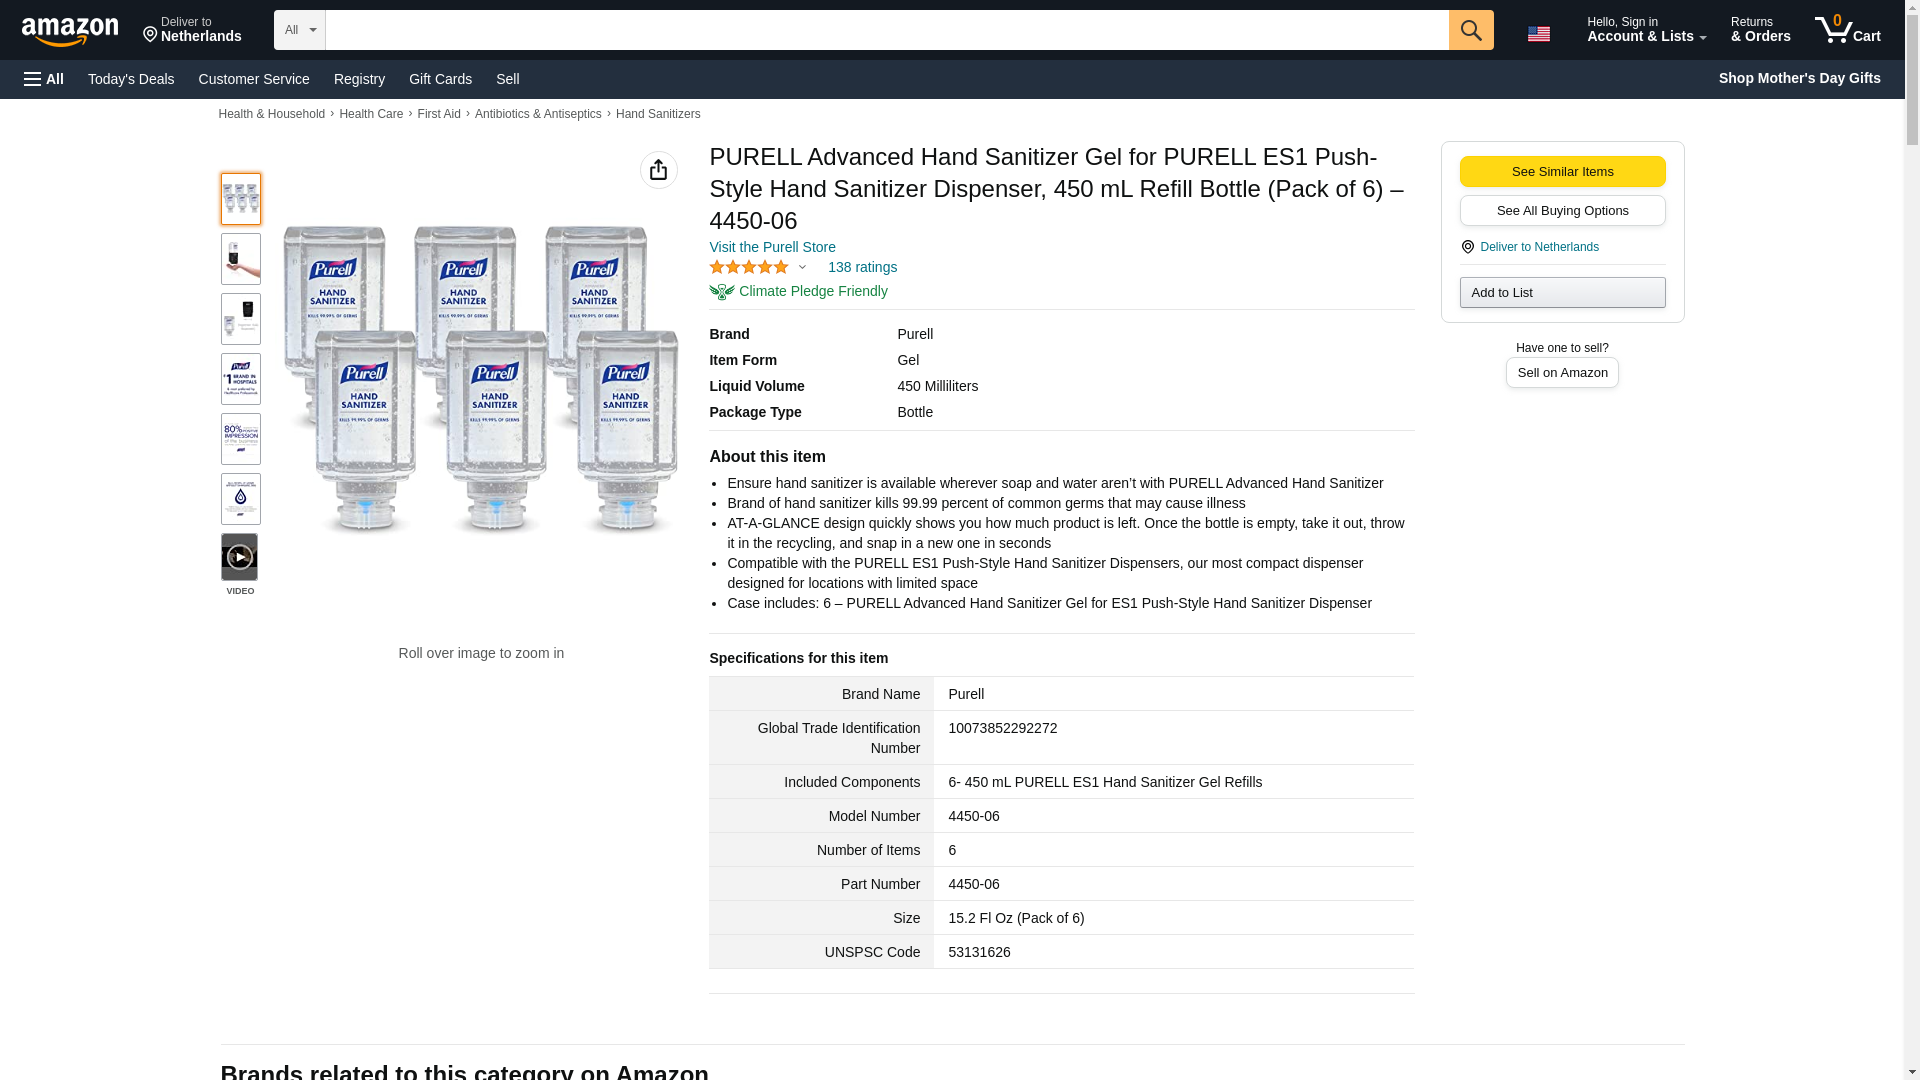Viewport: 1920px width, 1080px height.
Task: Open the Visit the Purell Store link
Action: 772,247
